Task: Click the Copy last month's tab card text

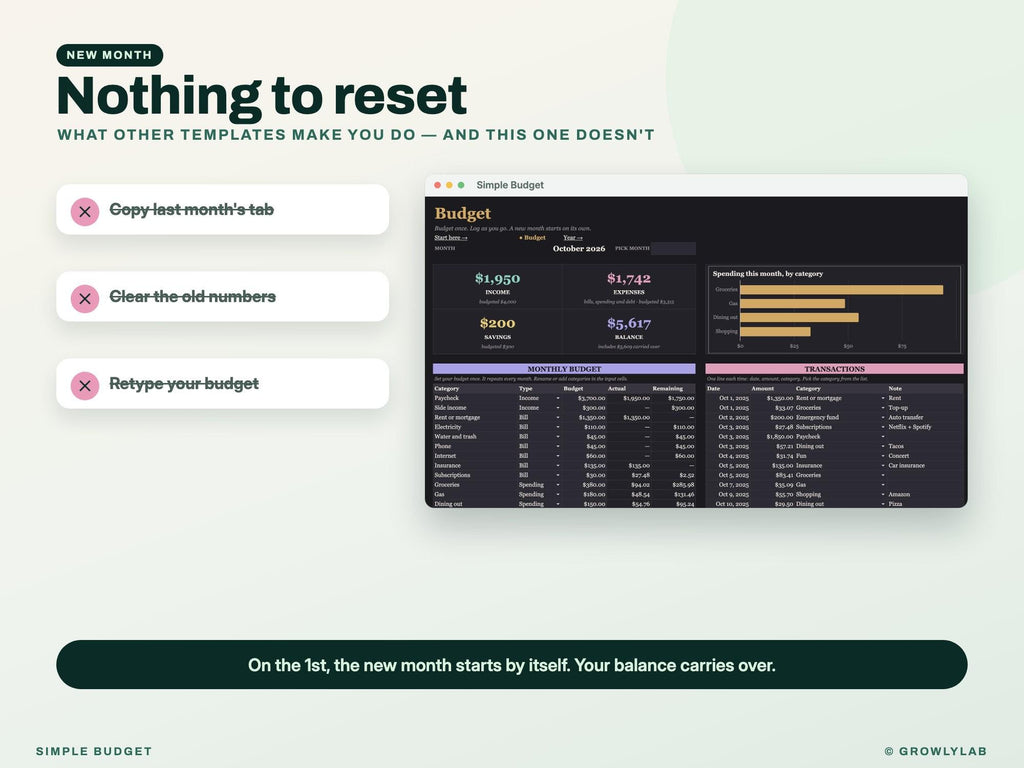Action: click(x=191, y=210)
